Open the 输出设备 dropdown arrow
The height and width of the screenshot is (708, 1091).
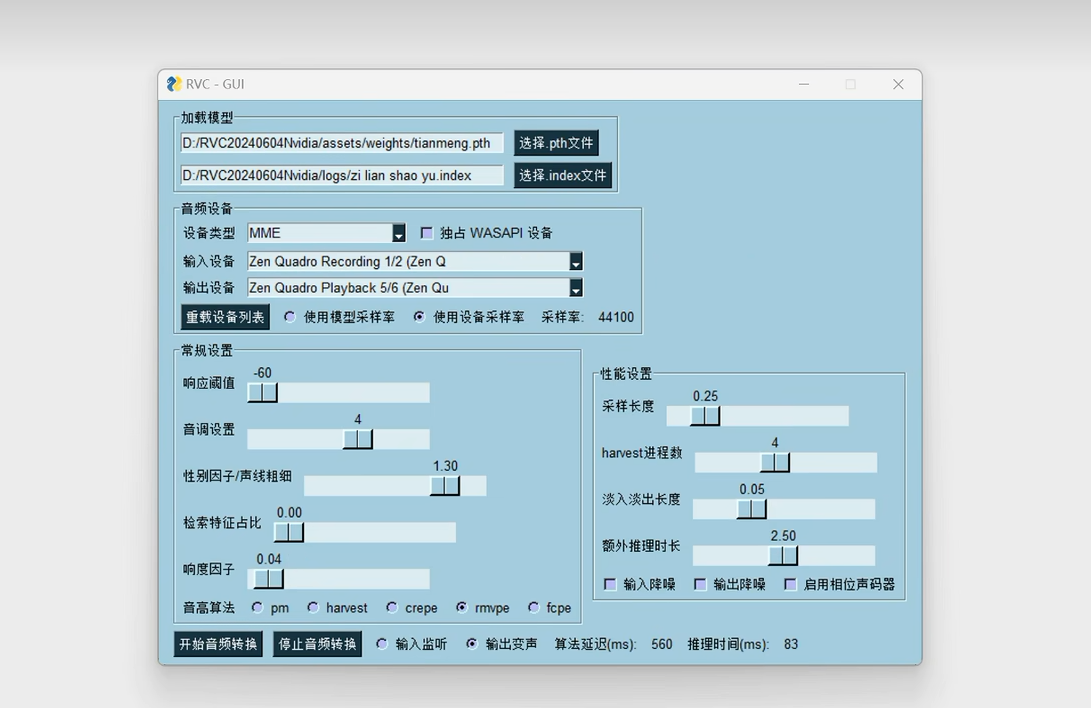(x=576, y=288)
